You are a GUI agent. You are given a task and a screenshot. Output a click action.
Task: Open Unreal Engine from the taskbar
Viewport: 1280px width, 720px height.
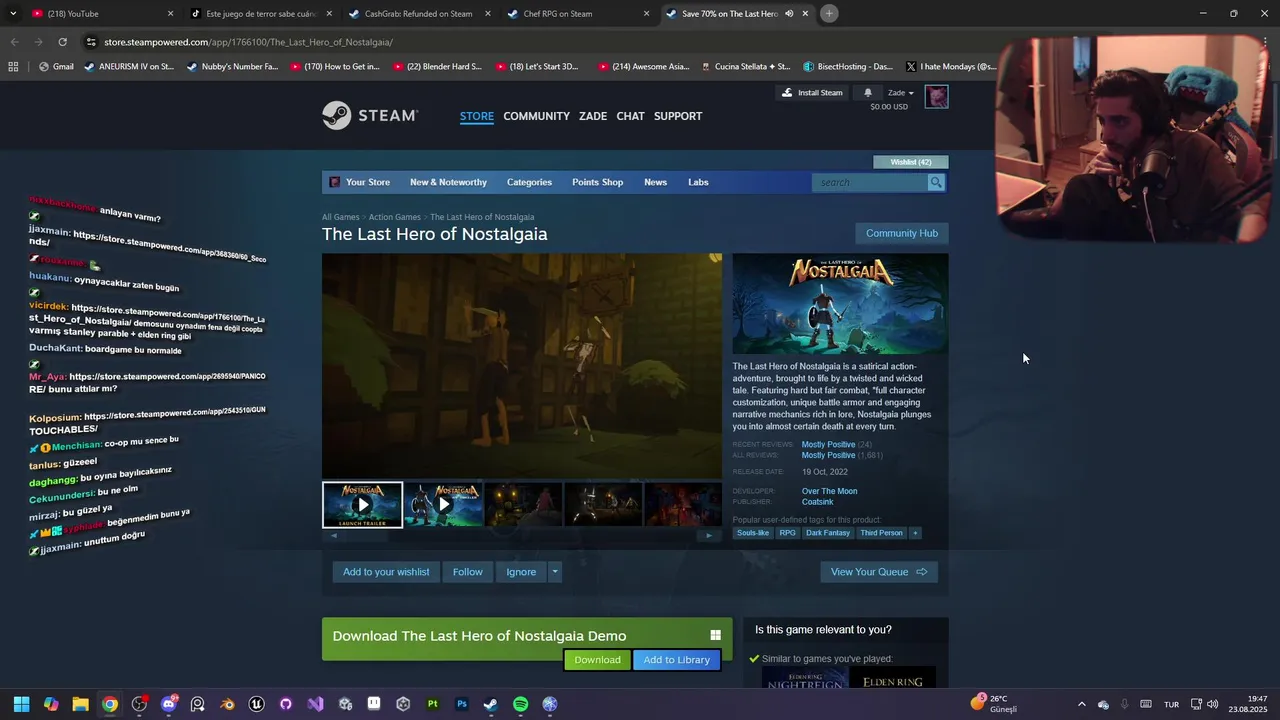point(257,704)
